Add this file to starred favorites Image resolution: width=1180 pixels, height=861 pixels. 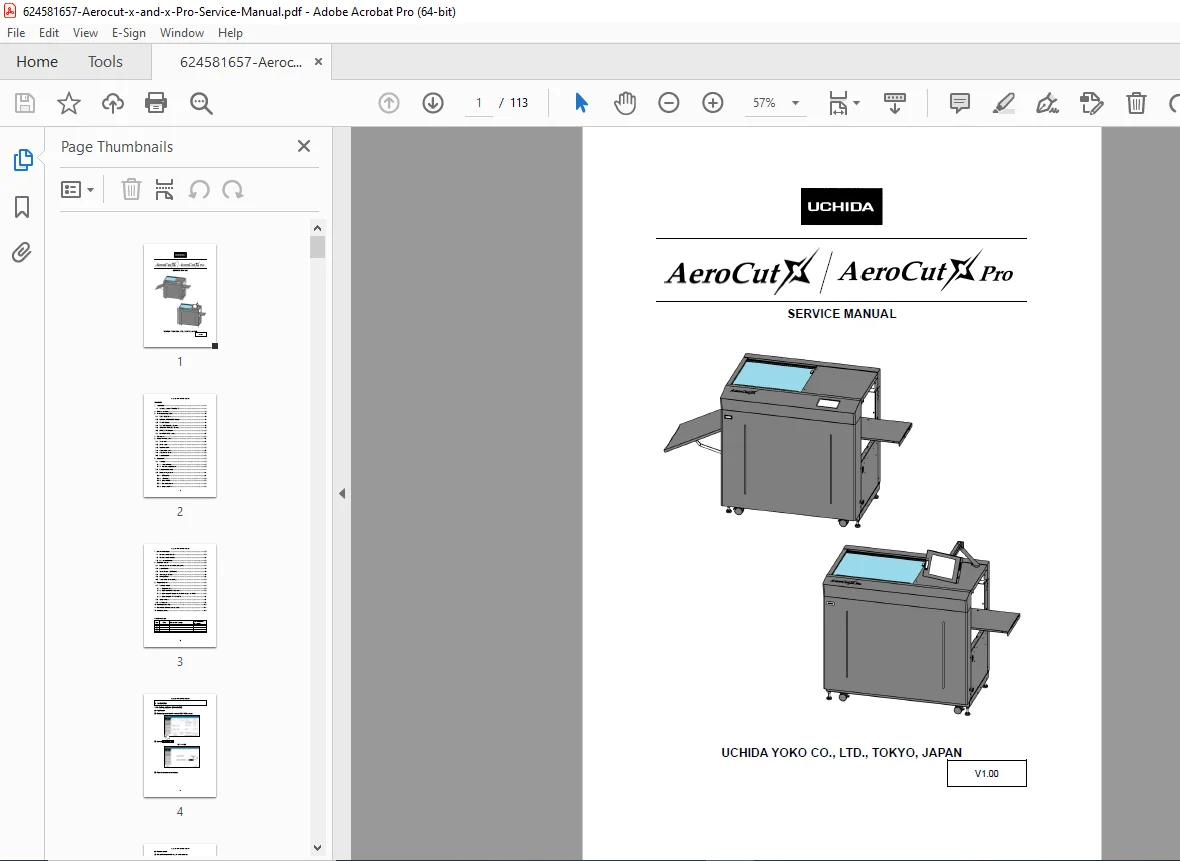pos(68,103)
